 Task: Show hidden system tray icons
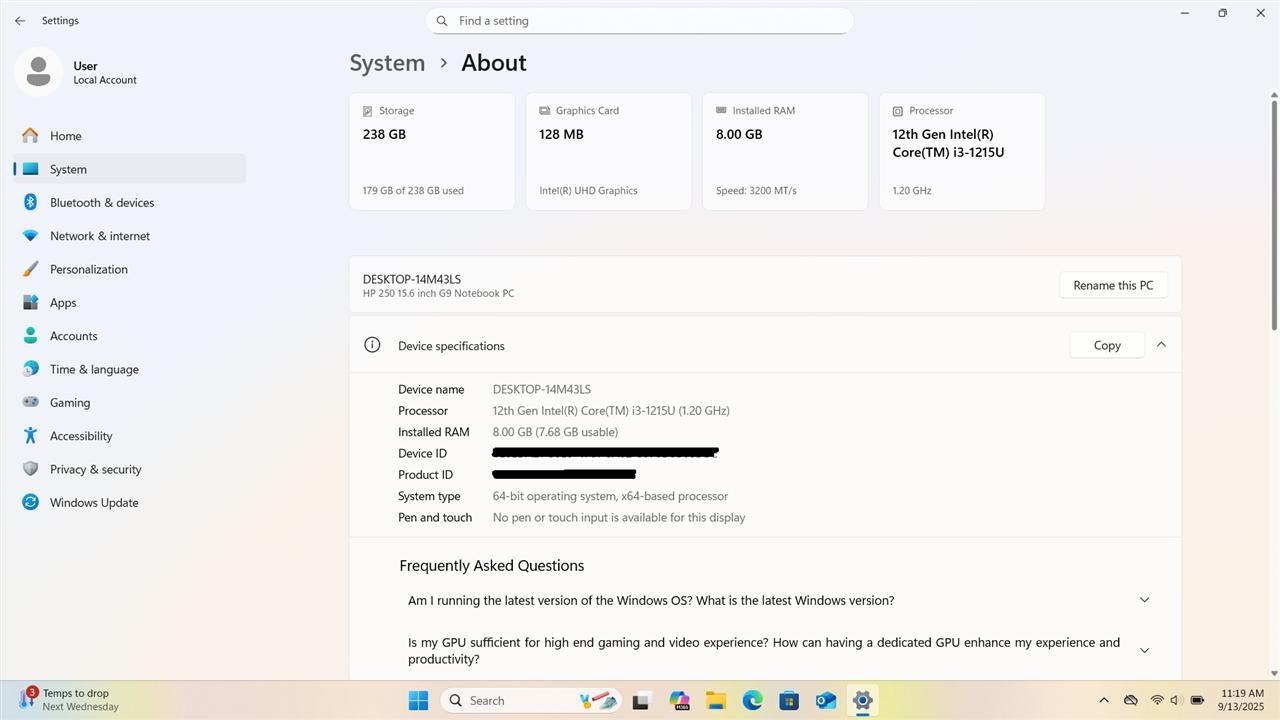pyautogui.click(x=1104, y=700)
